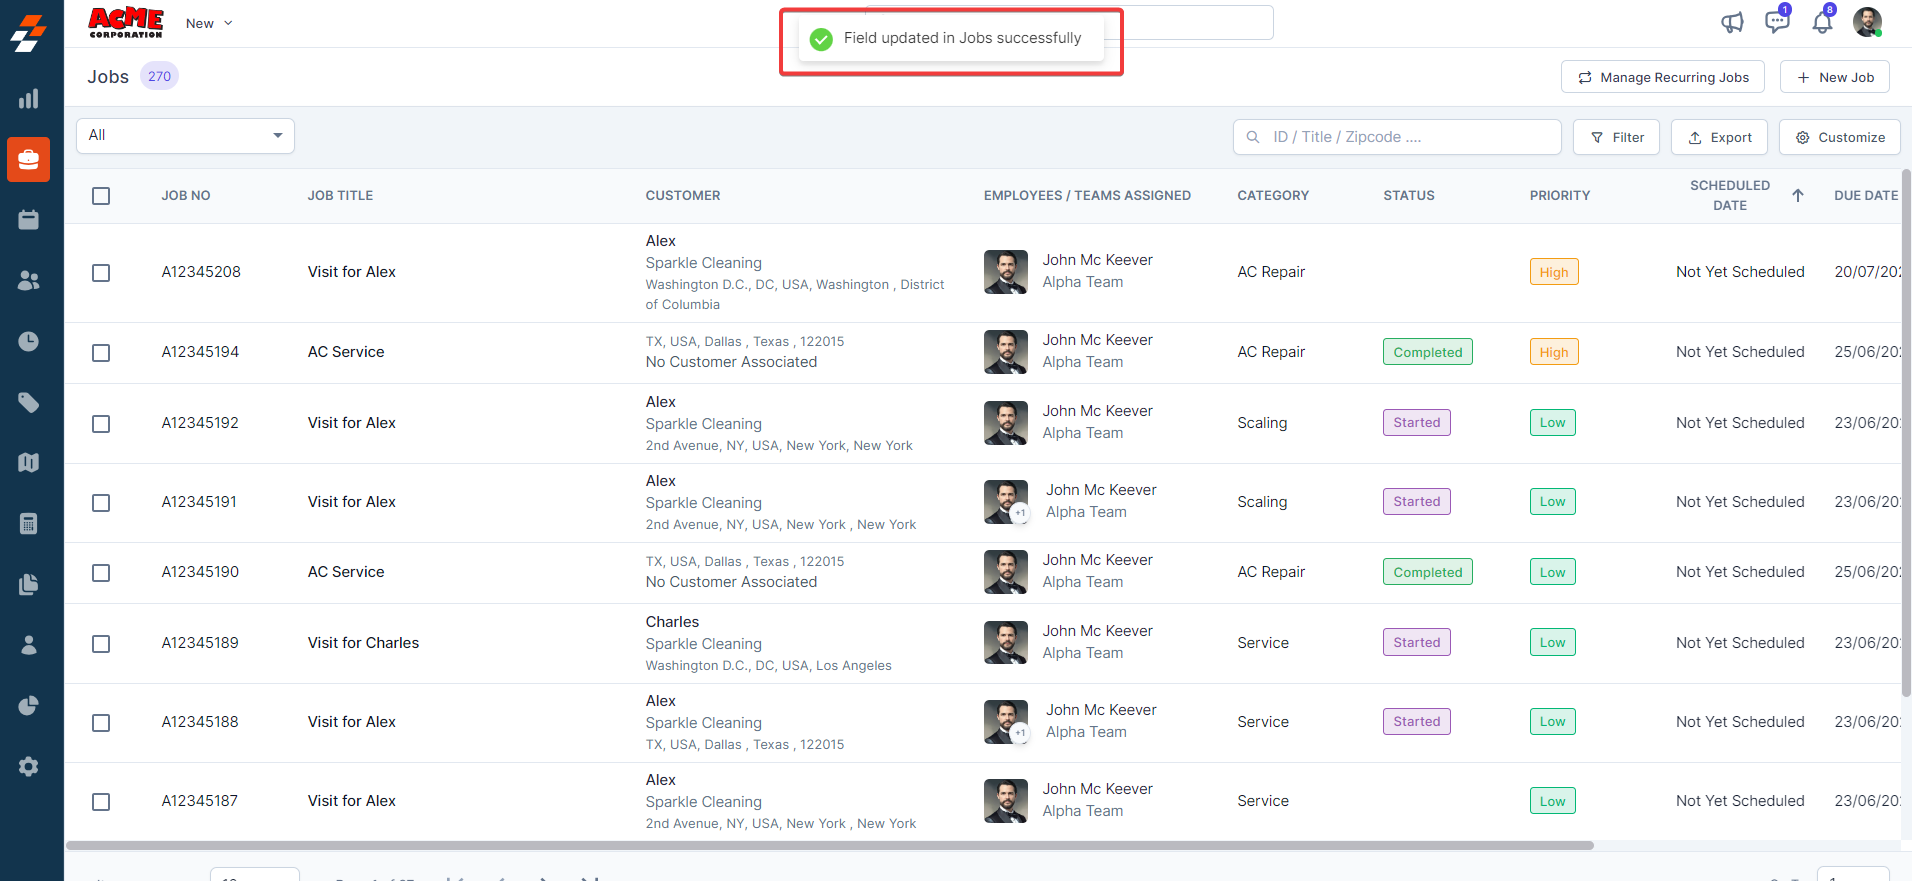Check the box for job A12345190
1912x881 pixels.
pyautogui.click(x=101, y=573)
